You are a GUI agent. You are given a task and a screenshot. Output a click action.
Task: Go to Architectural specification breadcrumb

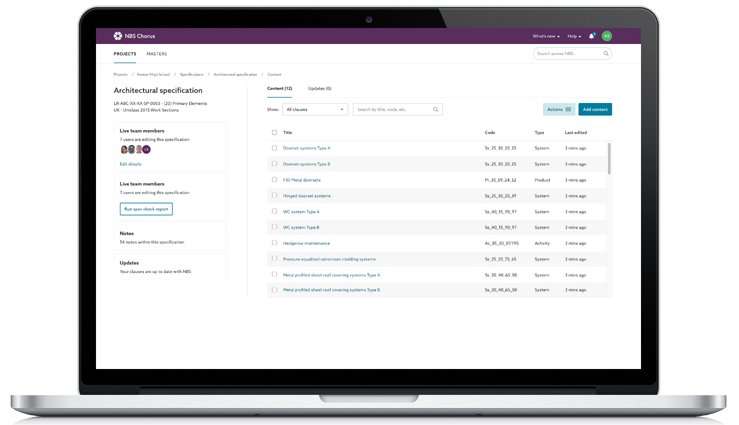[x=235, y=74]
